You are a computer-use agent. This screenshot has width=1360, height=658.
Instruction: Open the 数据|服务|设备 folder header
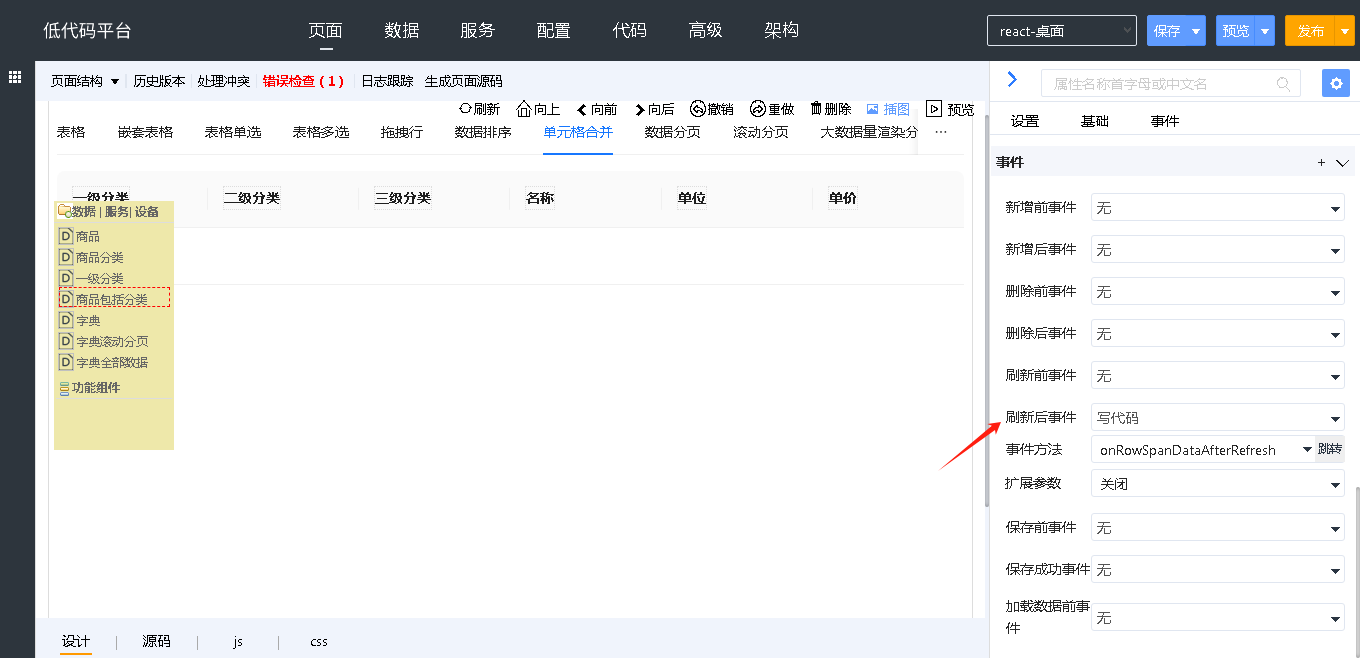tap(108, 211)
